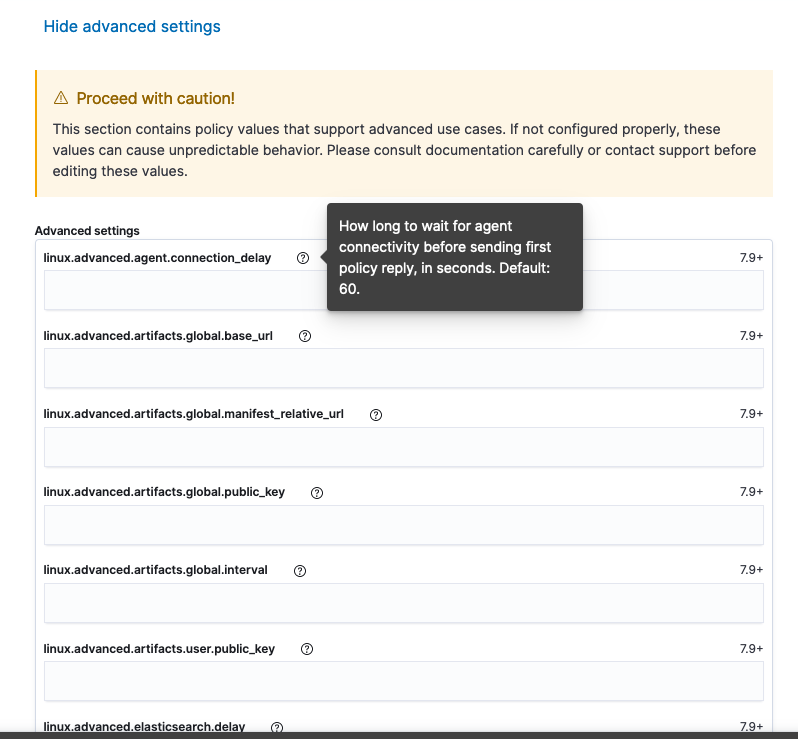Collapse section via Hide advanced settings link
The image size is (798, 739).
[x=132, y=27]
